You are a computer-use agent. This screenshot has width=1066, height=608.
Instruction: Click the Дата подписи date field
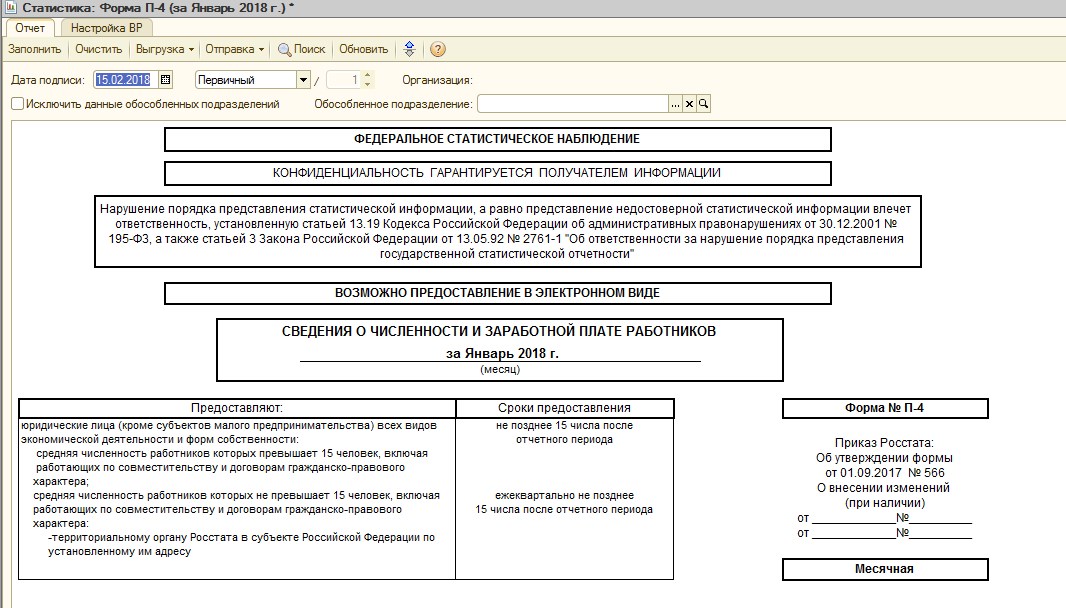coord(126,80)
